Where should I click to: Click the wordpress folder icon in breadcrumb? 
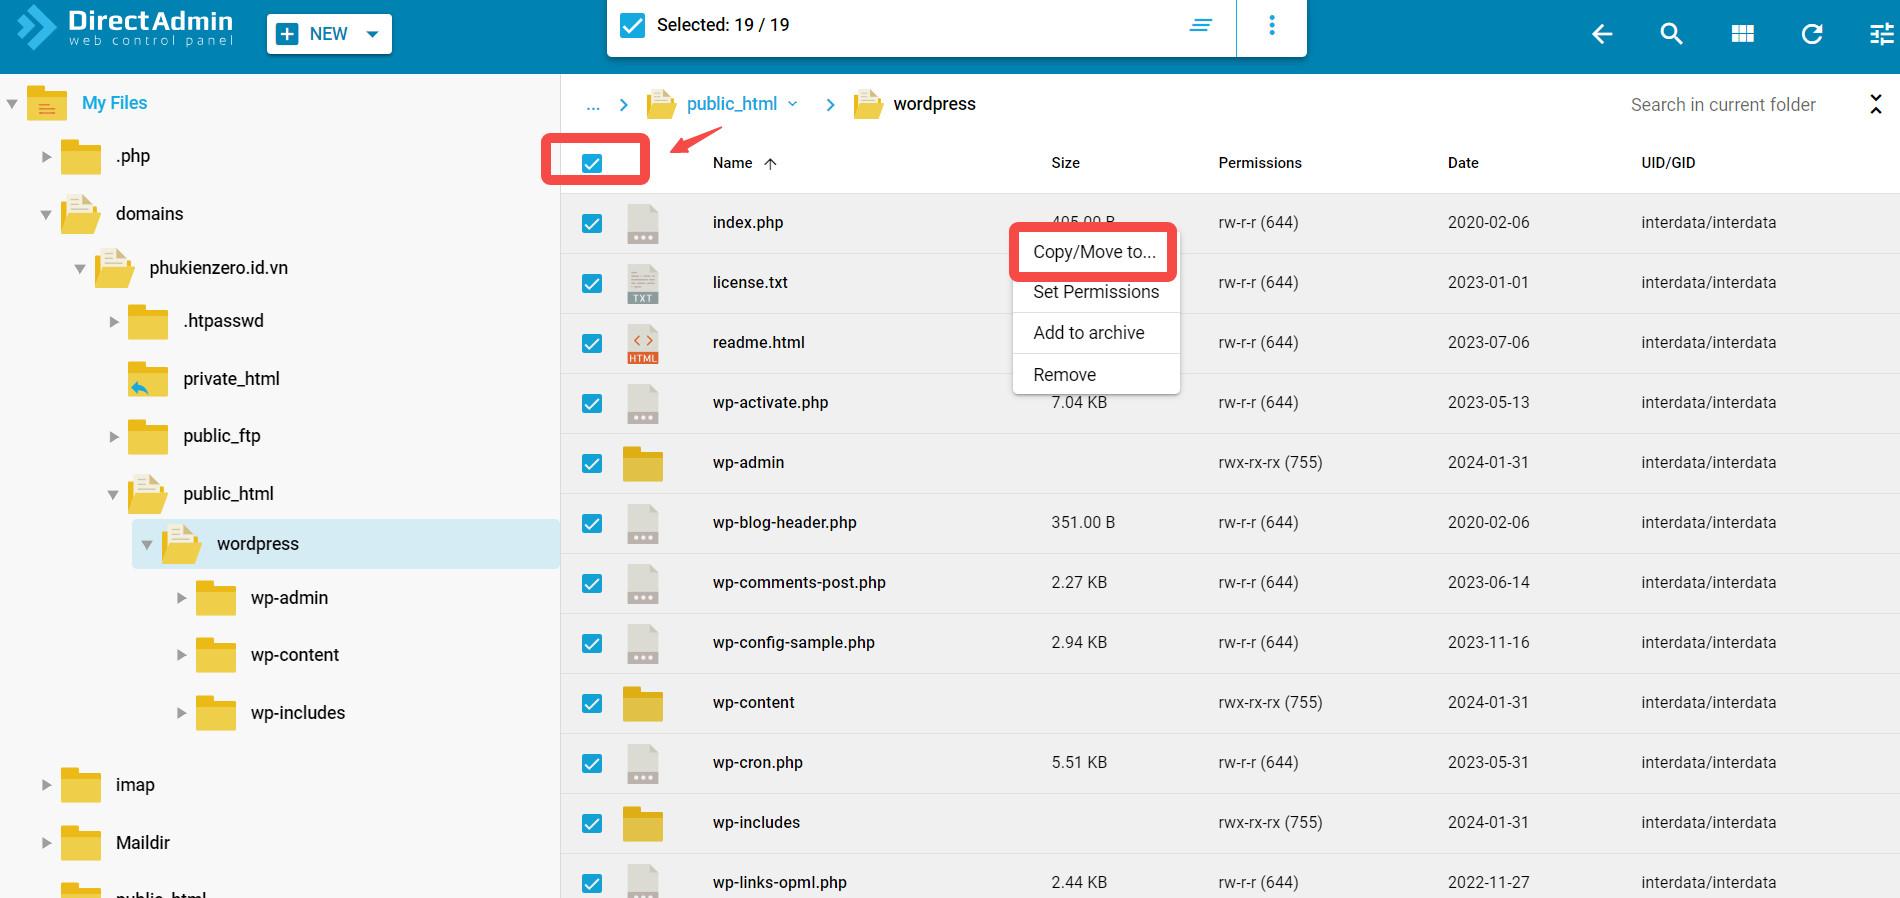tap(868, 104)
